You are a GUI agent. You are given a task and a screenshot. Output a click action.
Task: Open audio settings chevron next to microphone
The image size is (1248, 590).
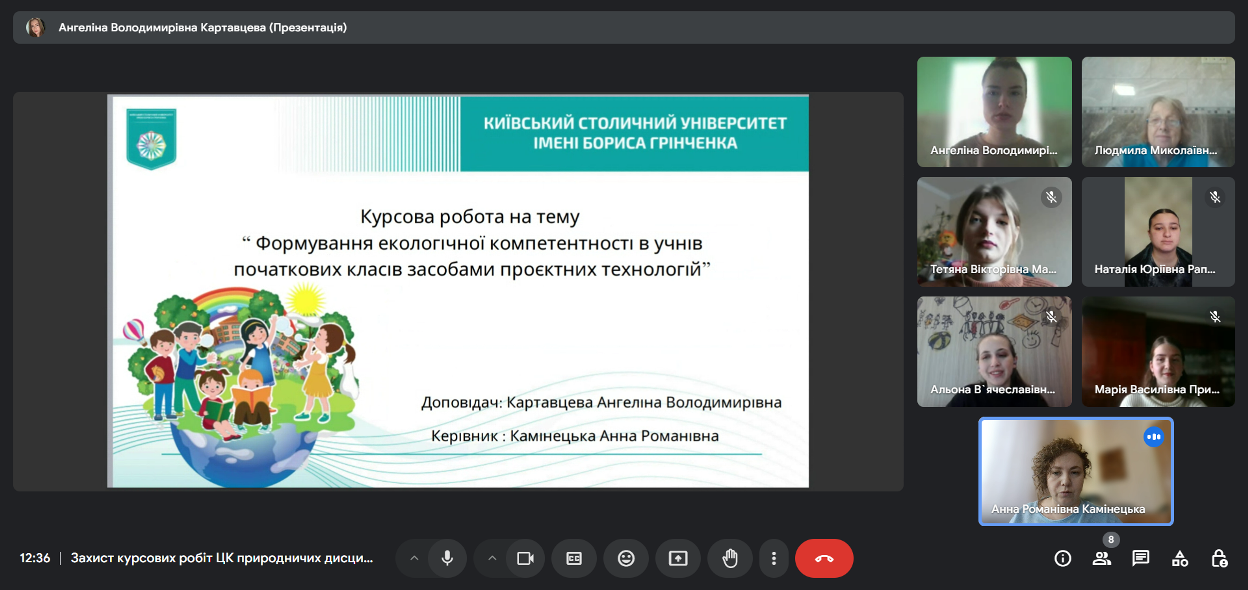point(414,558)
